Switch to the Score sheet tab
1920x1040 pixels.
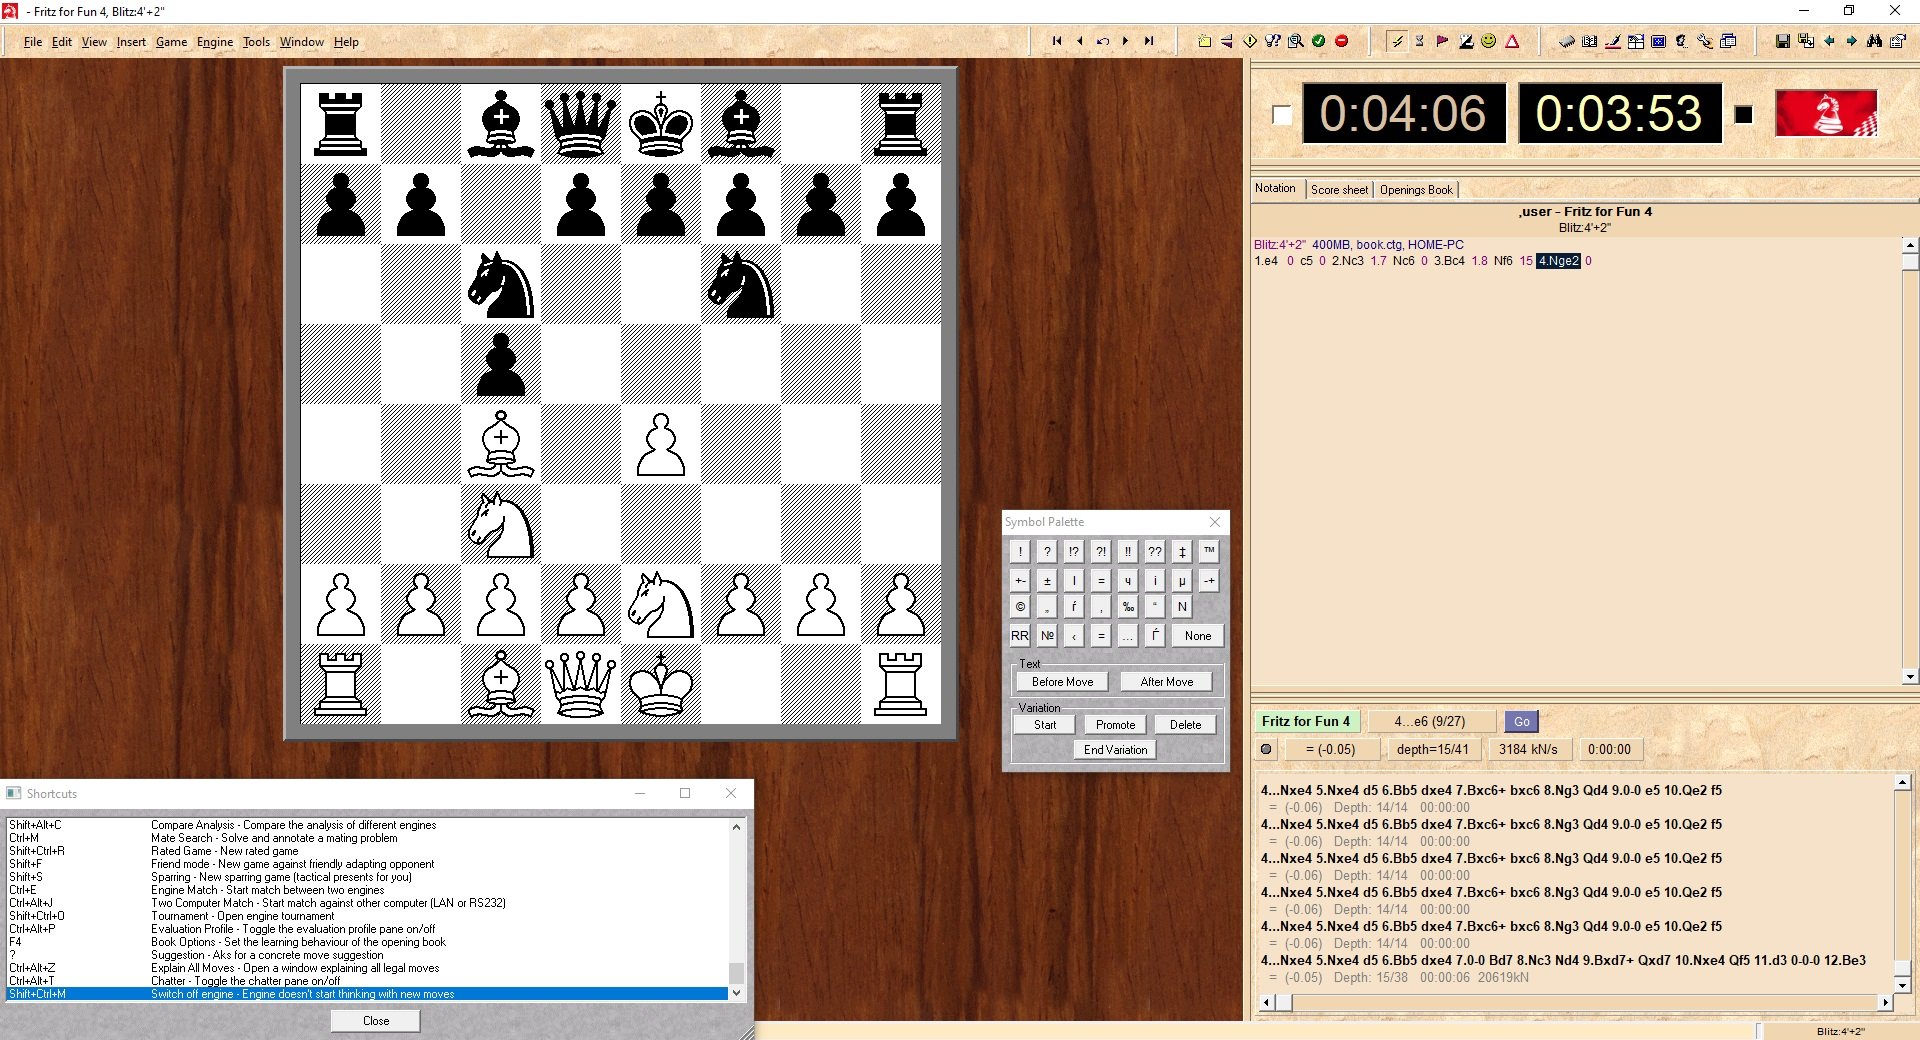tap(1339, 189)
